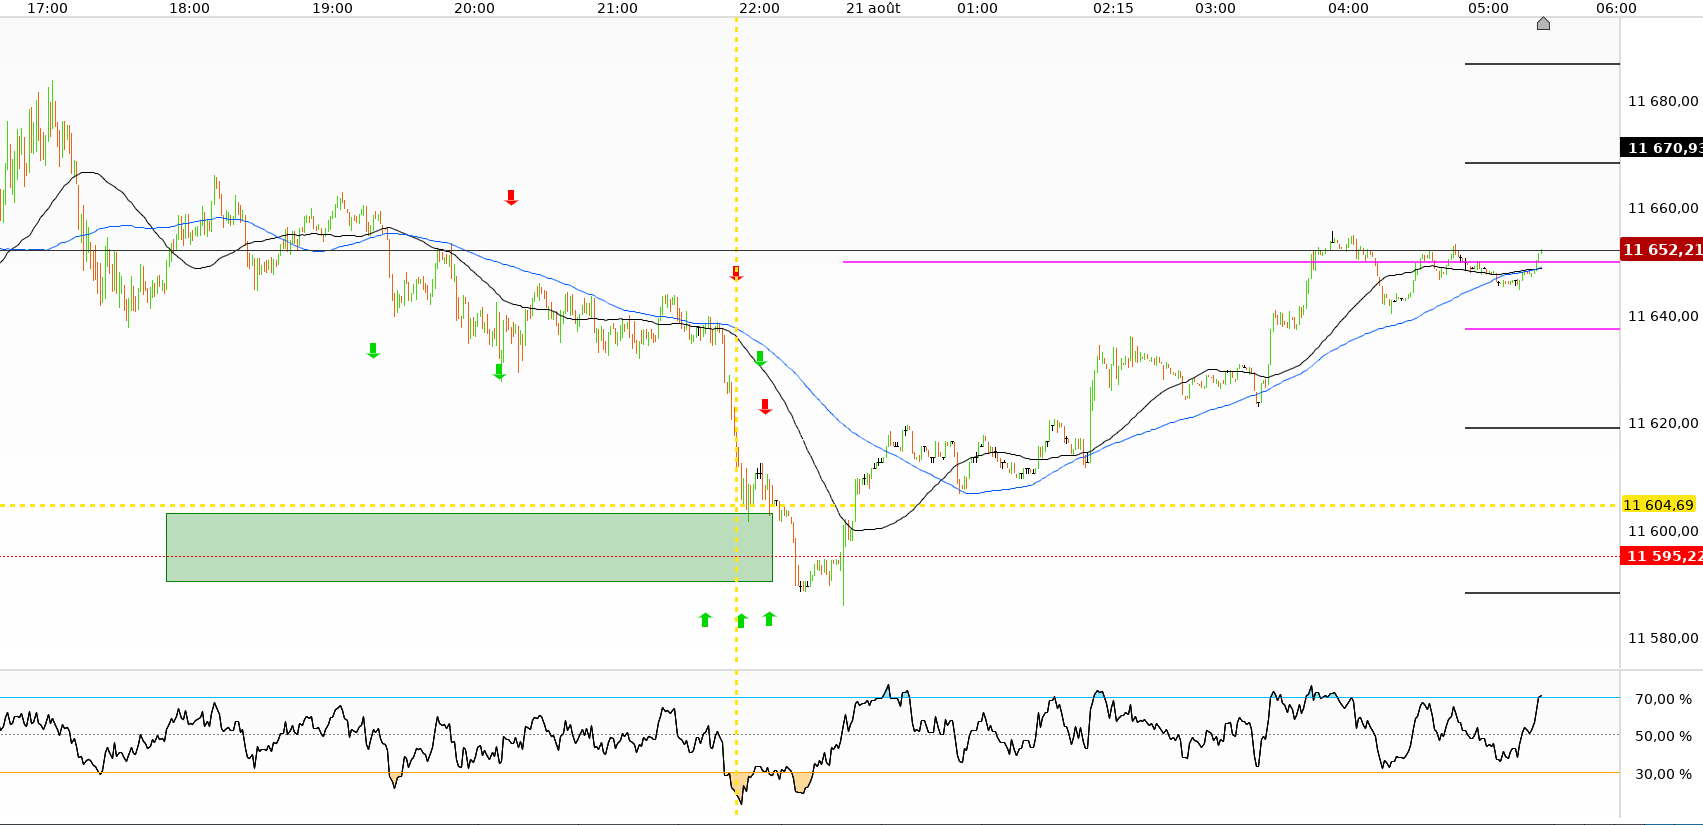Click the 70,00 % oscillator level label
1703x825 pixels.
(1663, 699)
